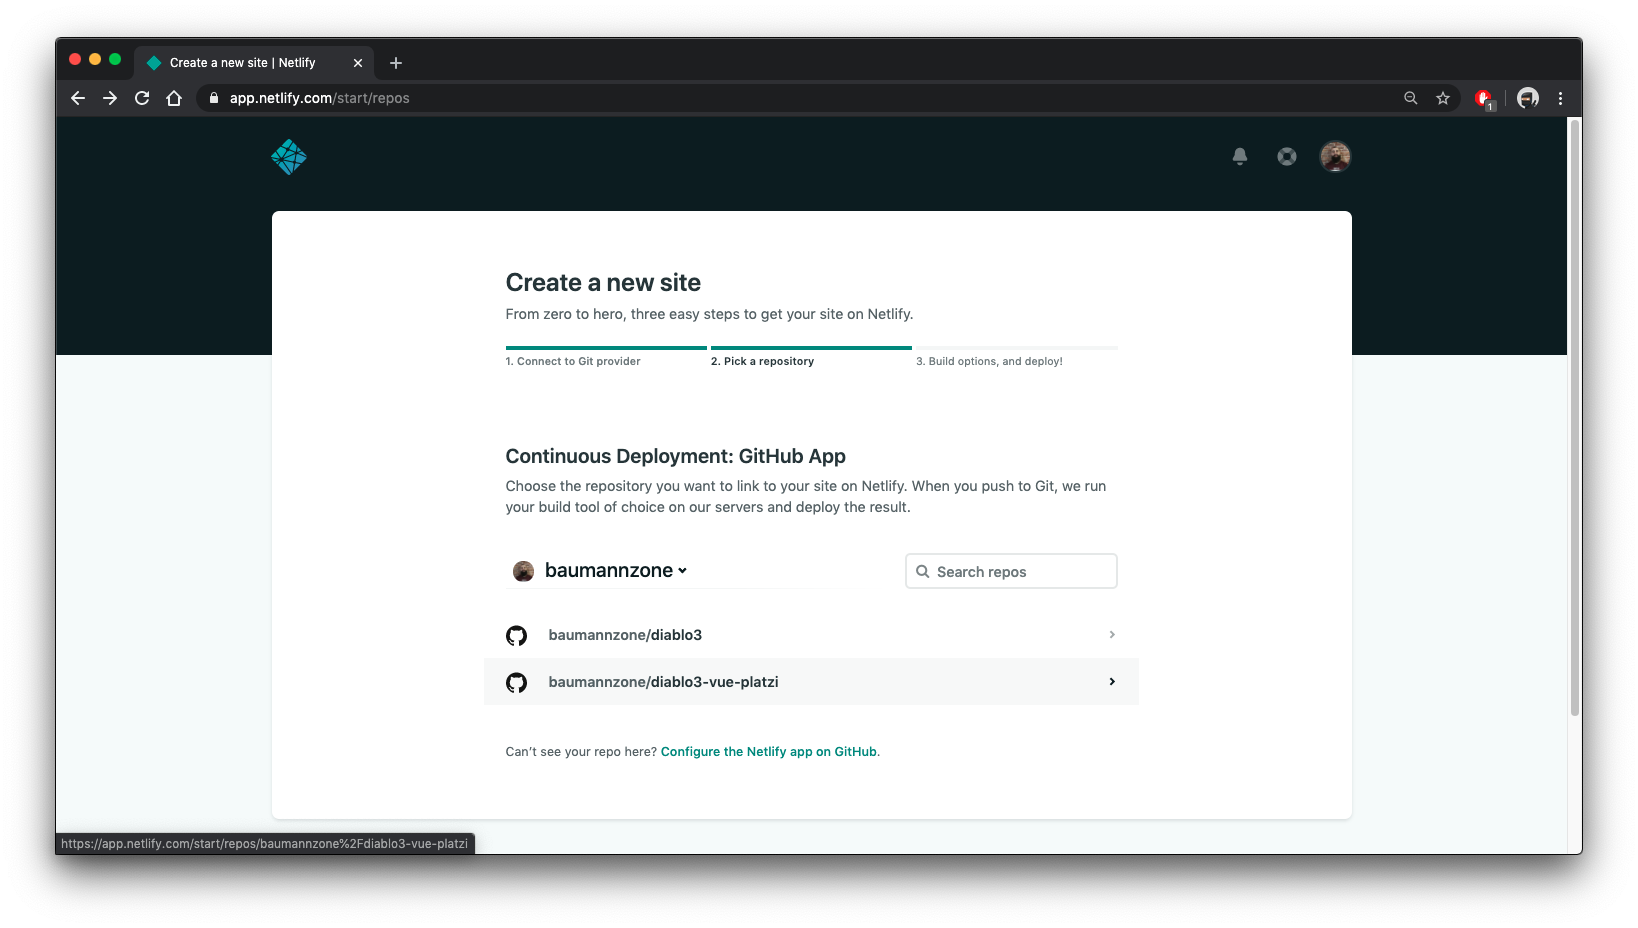1638x928 pixels.
Task: Click GitHub icon beside diablo3-vue-platzi
Action: 516,682
